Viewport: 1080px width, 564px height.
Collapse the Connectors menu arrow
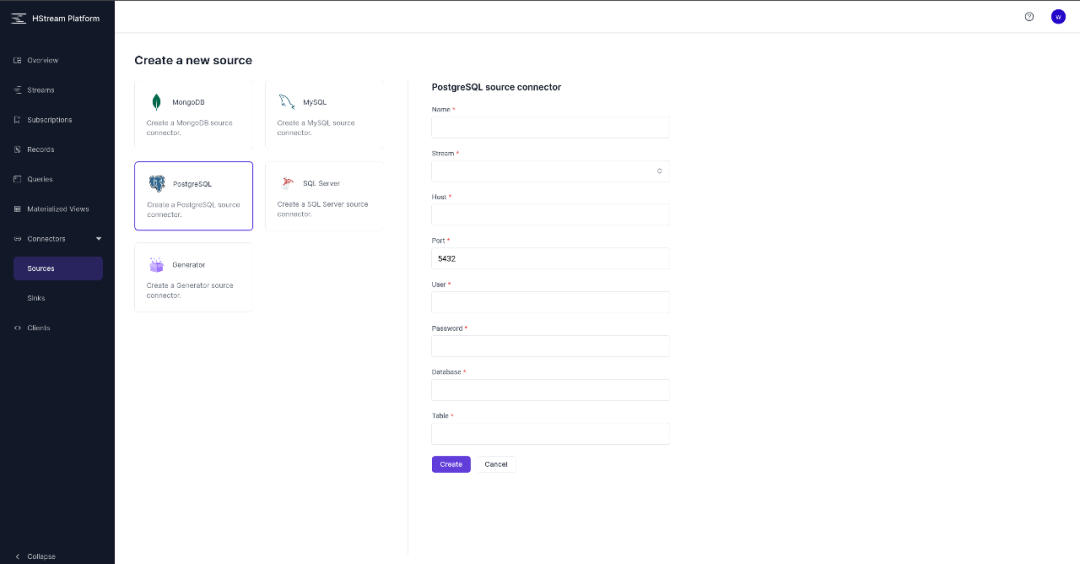[98, 239]
